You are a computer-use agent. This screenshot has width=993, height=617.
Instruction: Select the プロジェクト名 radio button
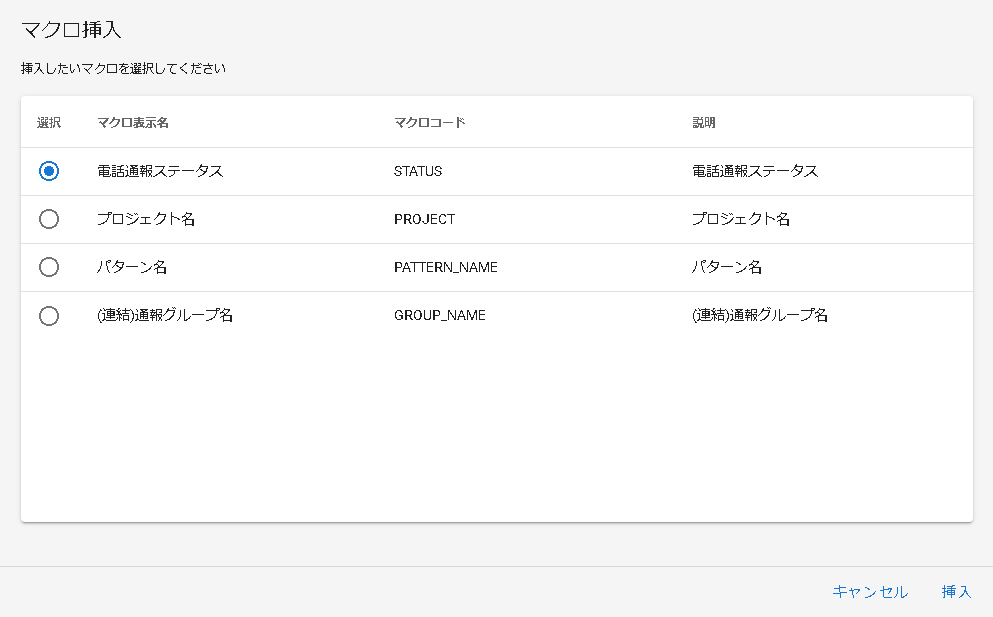coord(49,219)
